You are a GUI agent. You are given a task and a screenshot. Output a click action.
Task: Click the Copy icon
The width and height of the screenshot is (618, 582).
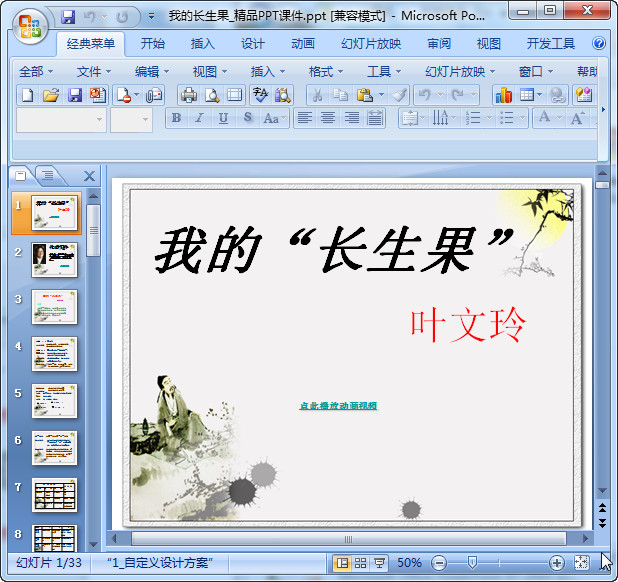click(x=341, y=95)
